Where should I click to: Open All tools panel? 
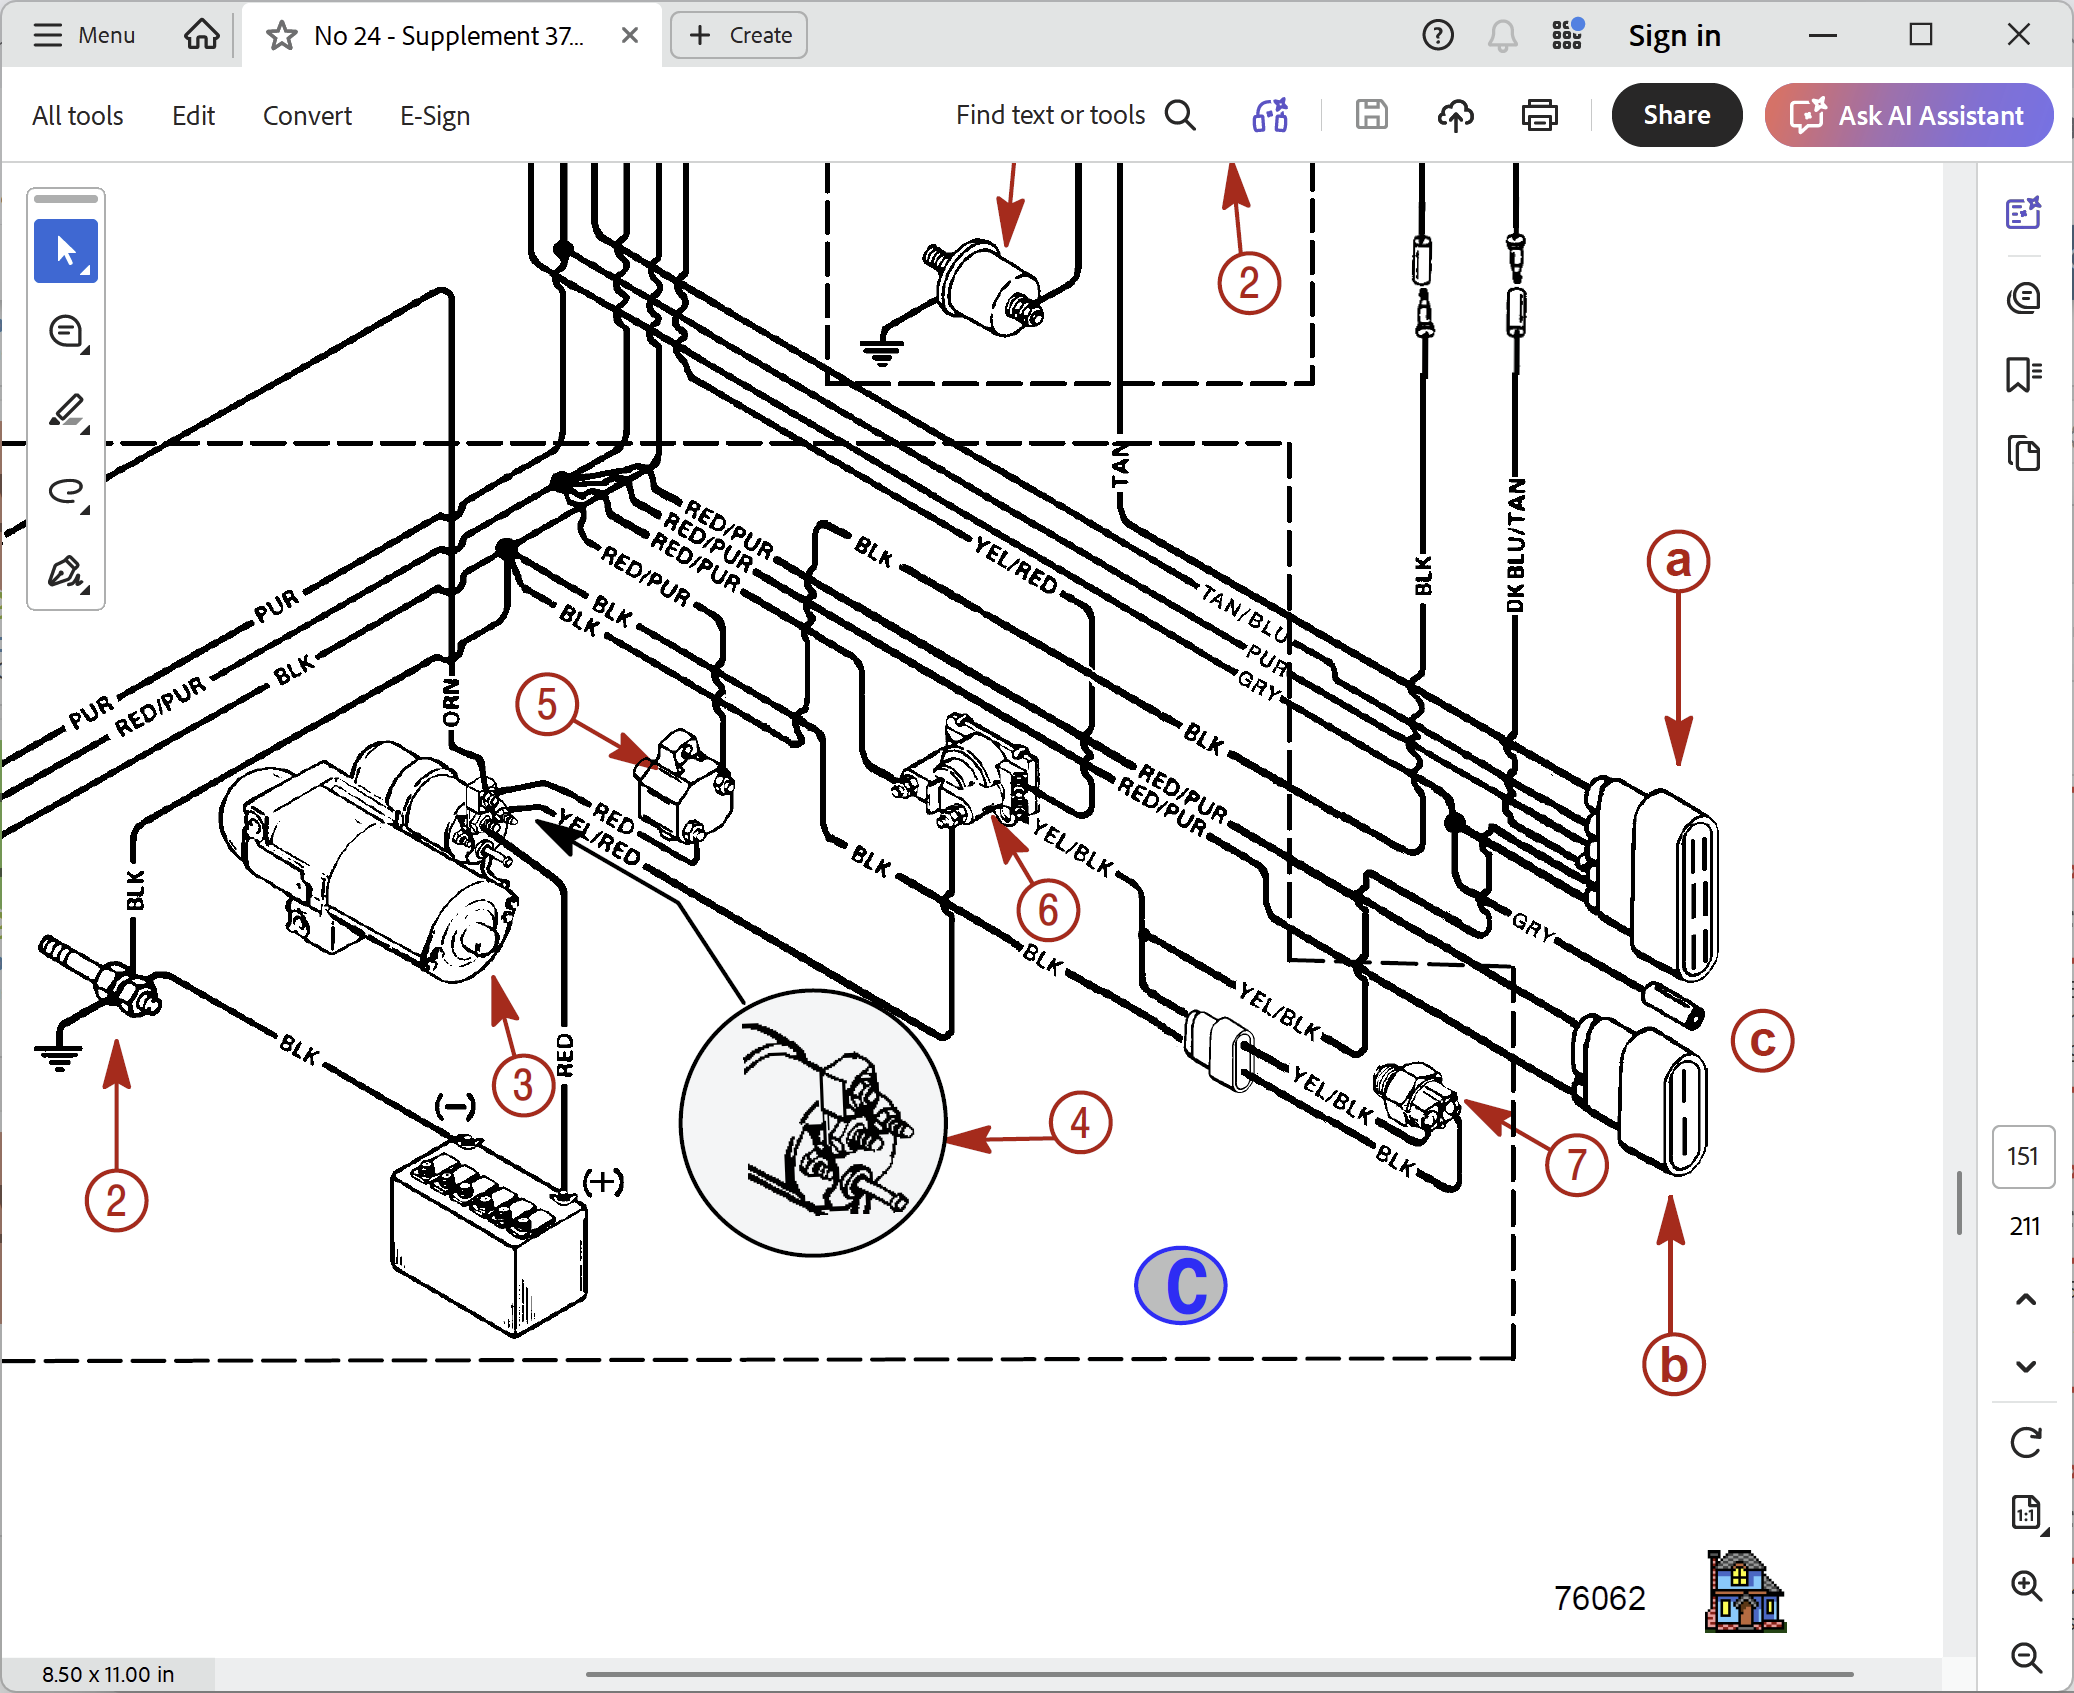78,116
